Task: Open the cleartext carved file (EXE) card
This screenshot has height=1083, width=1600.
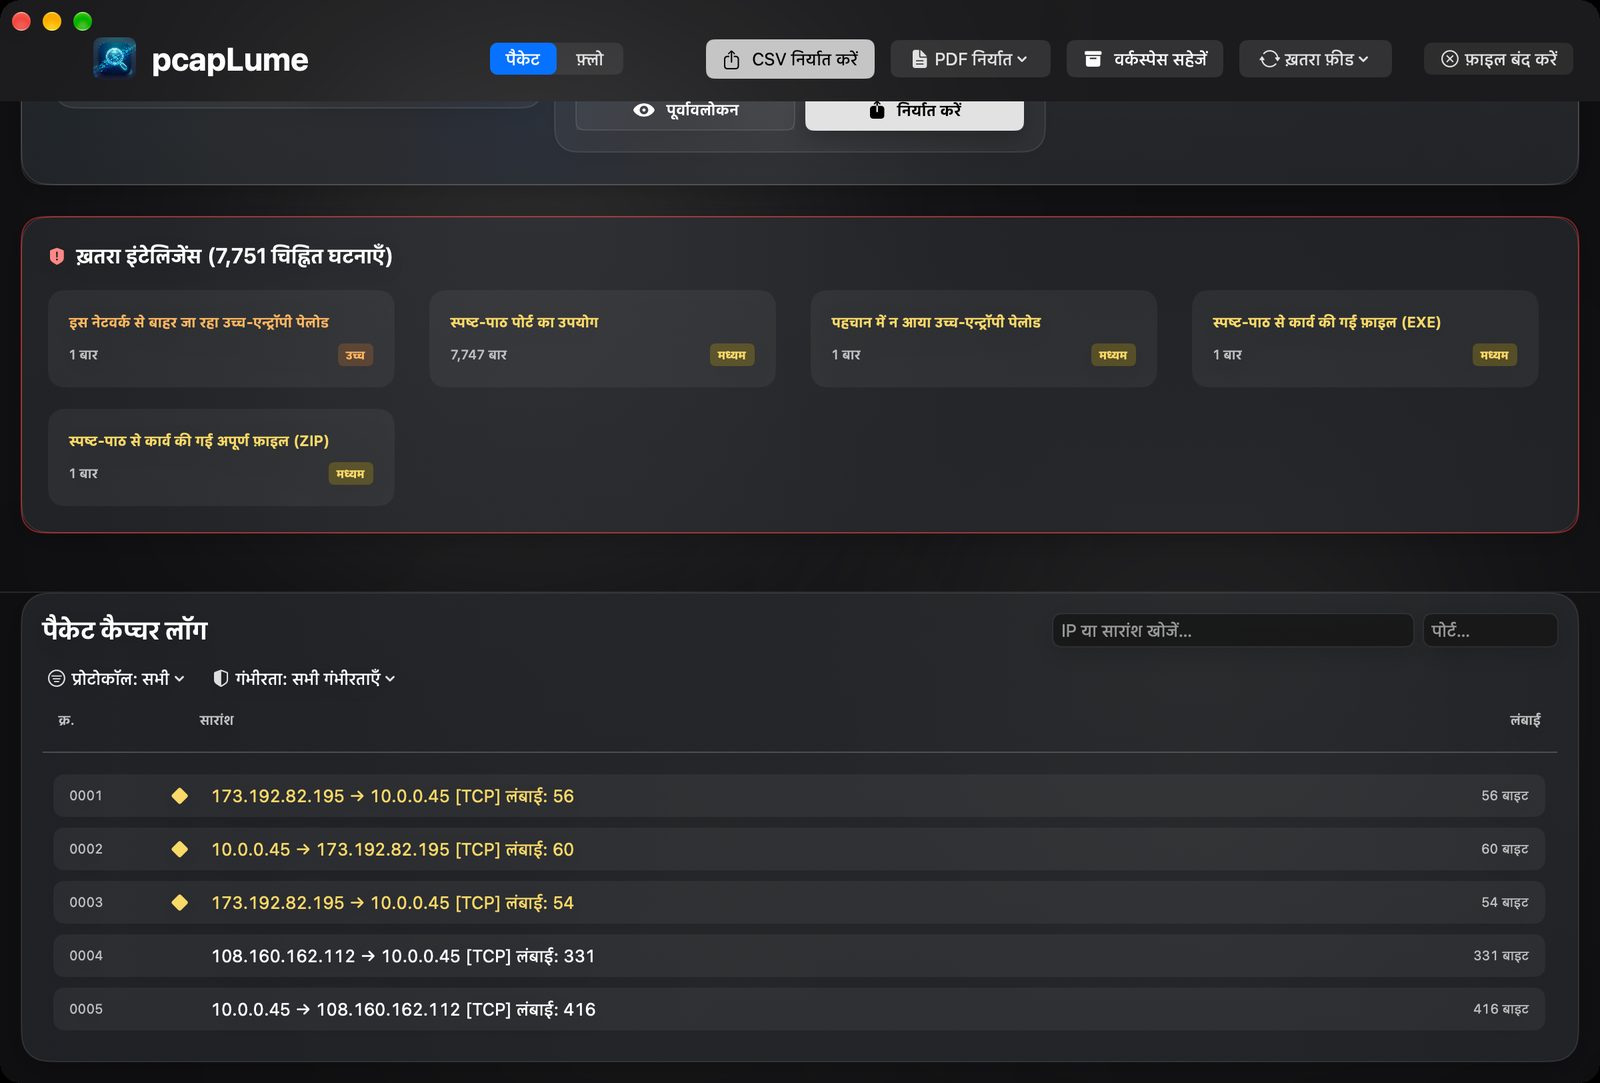Action: 1365,339
